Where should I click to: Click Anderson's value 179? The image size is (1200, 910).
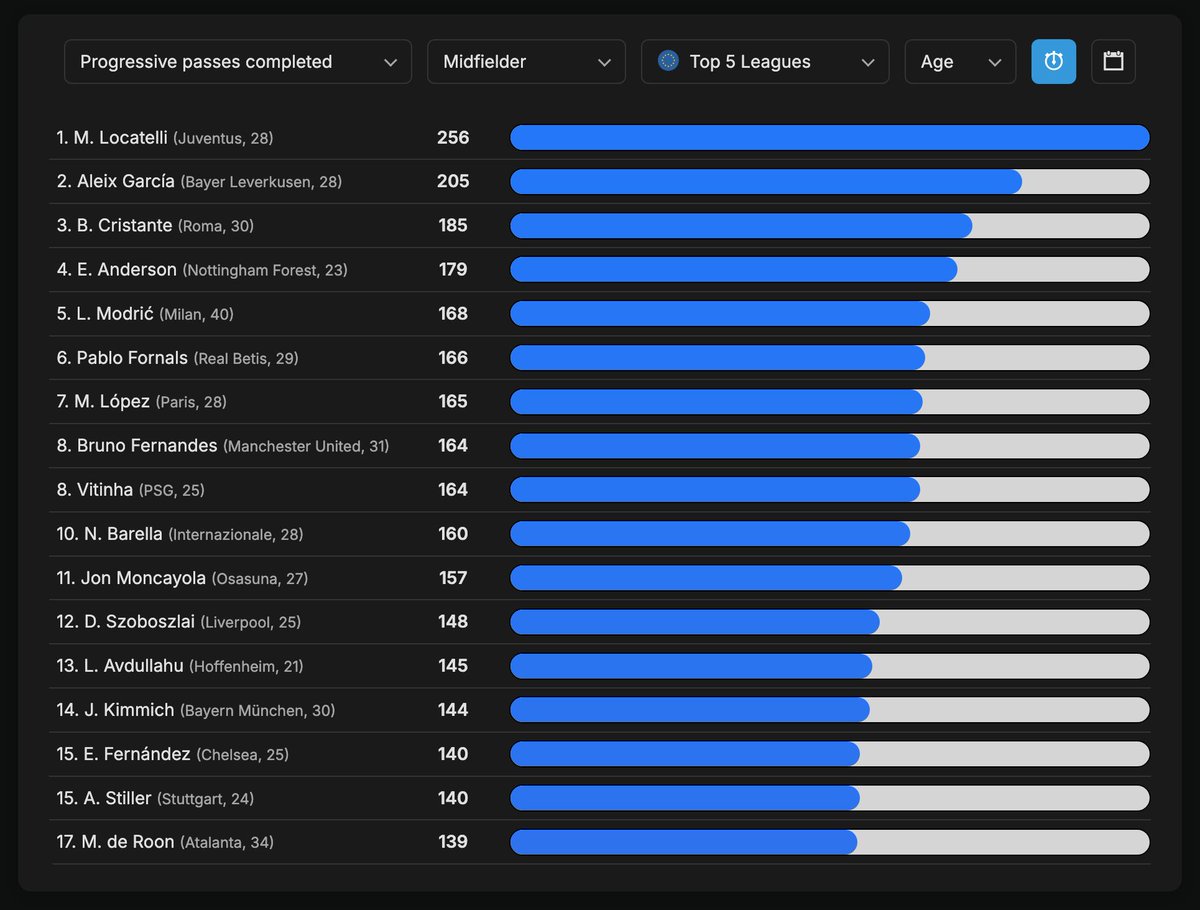453,270
